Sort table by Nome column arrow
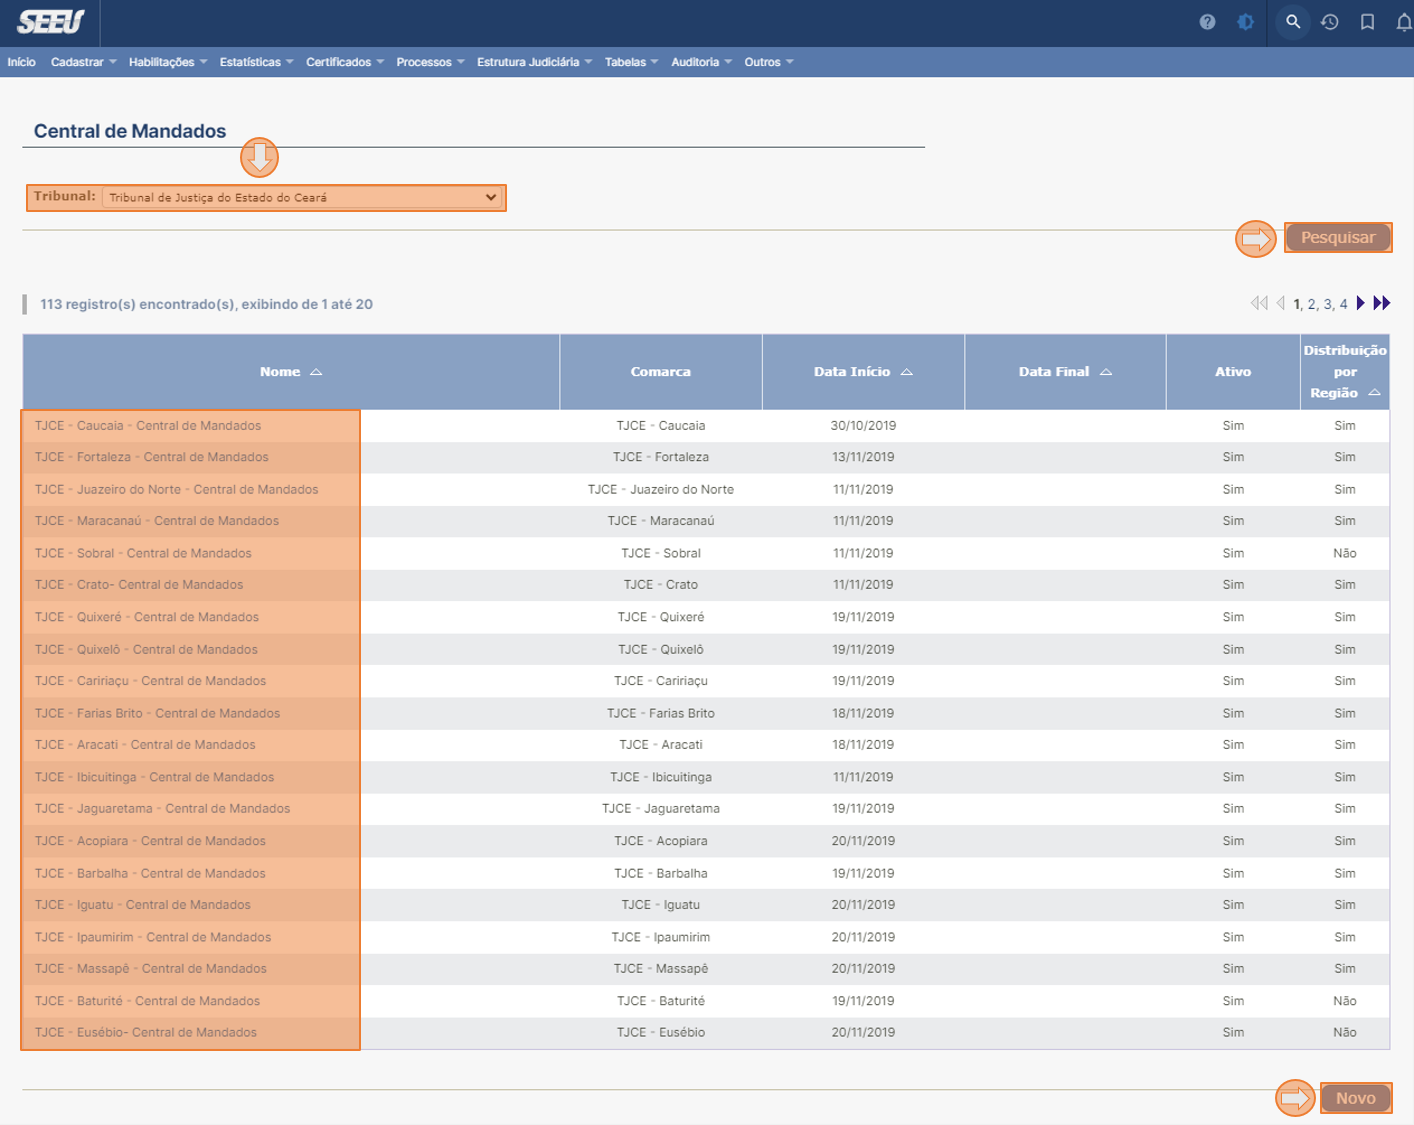Screen dimensions: 1414x1125 pos(316,372)
